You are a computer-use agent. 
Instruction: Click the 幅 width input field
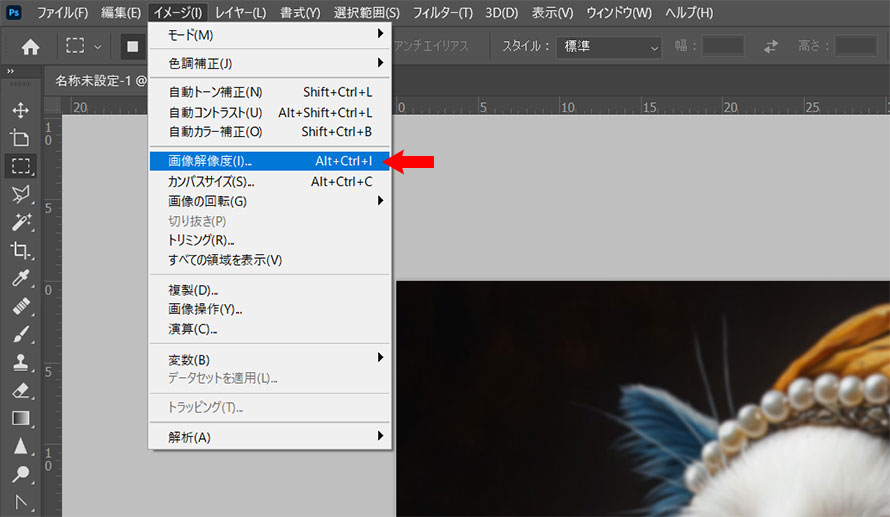pyautogui.click(x=723, y=45)
